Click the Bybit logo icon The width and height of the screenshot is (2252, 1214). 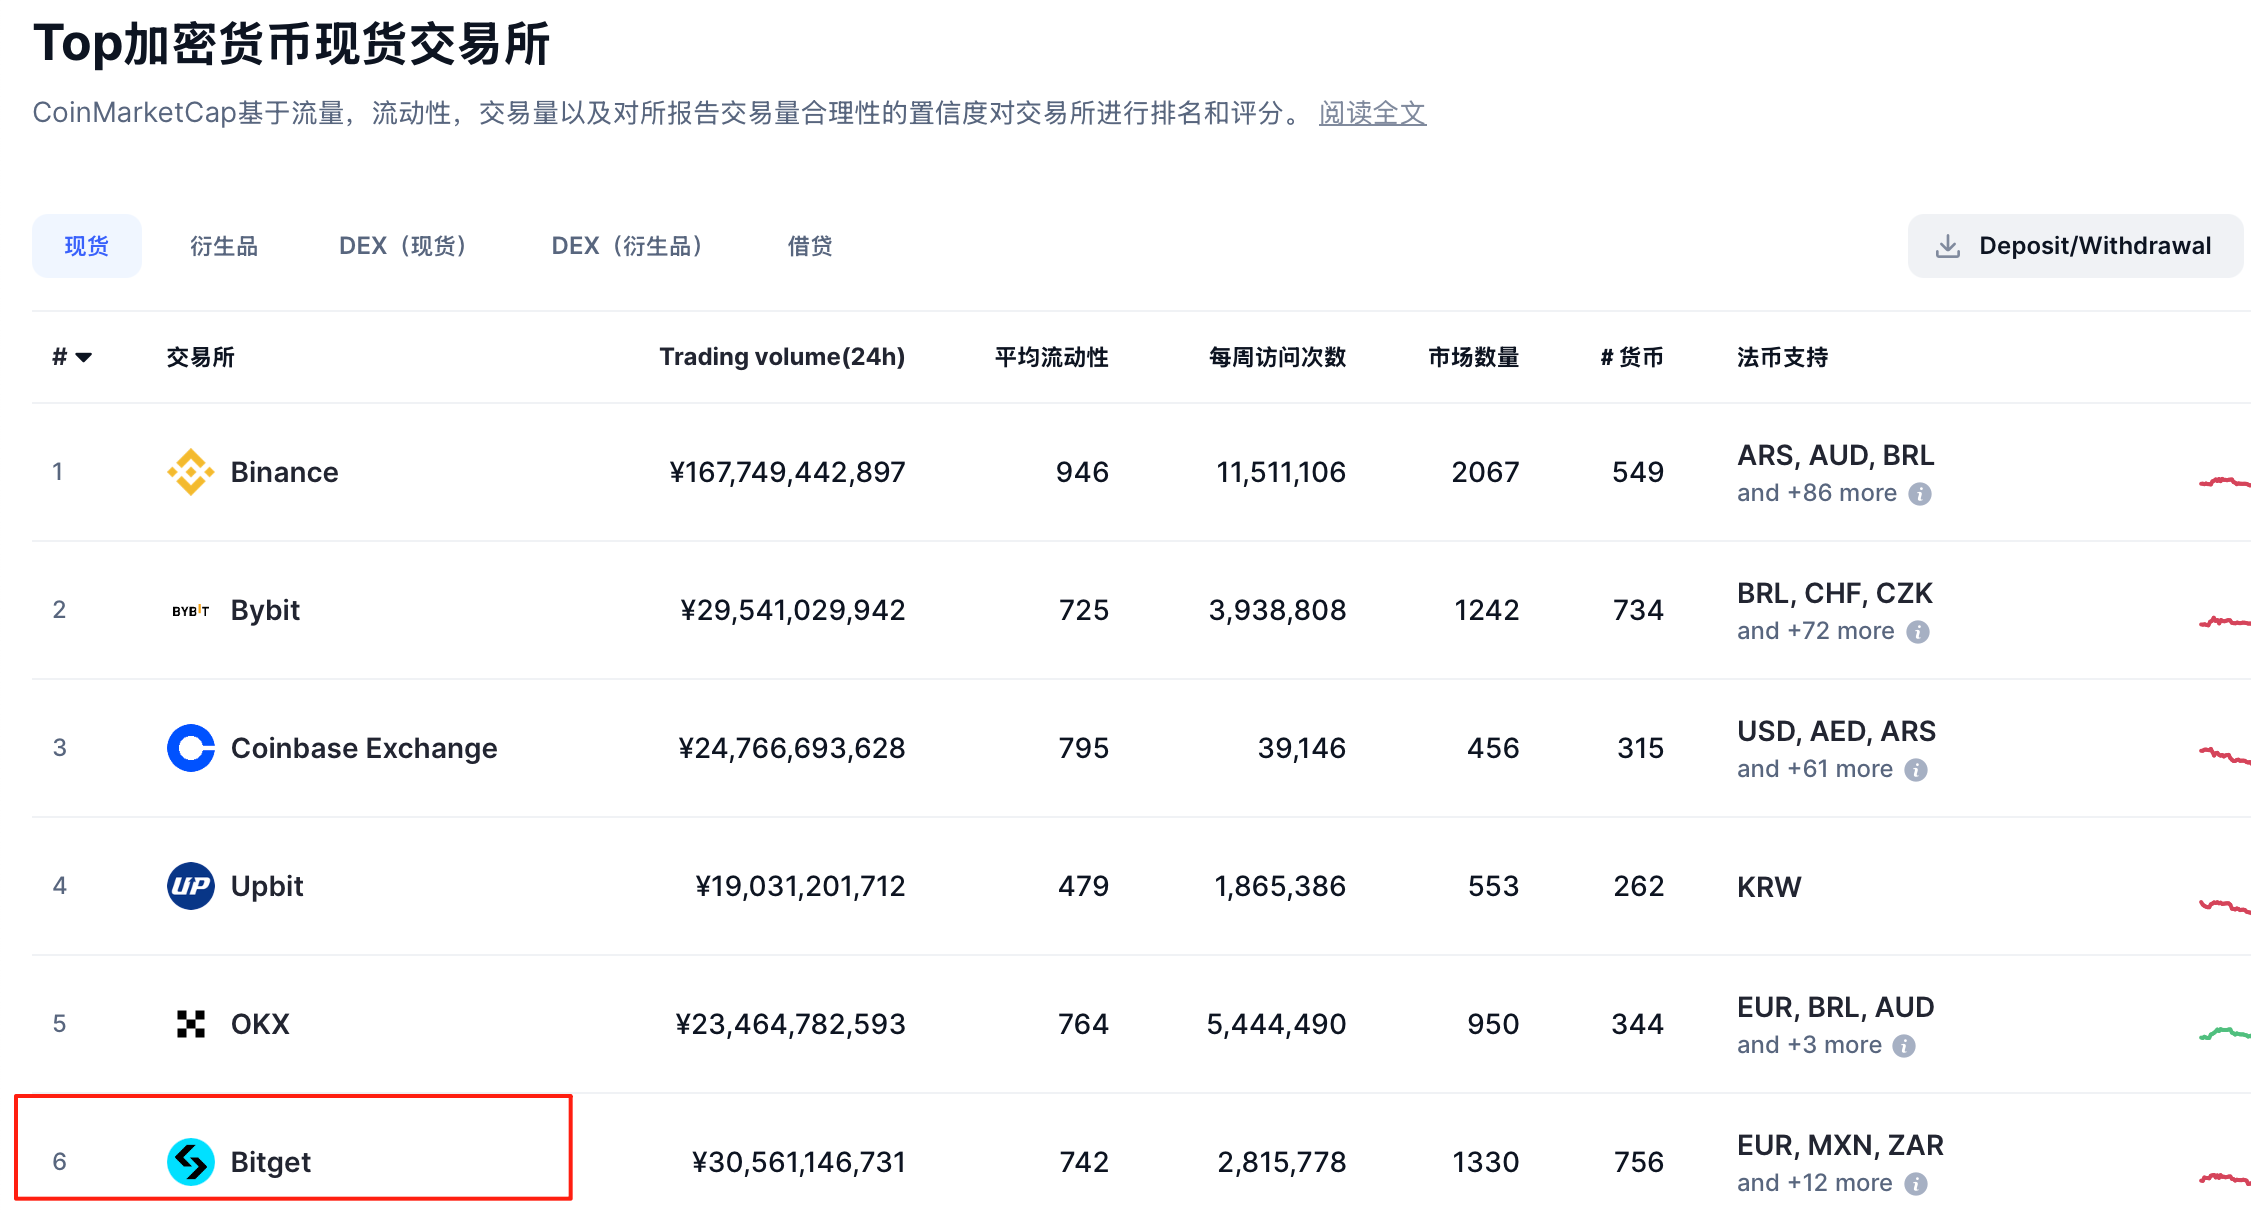(190, 610)
